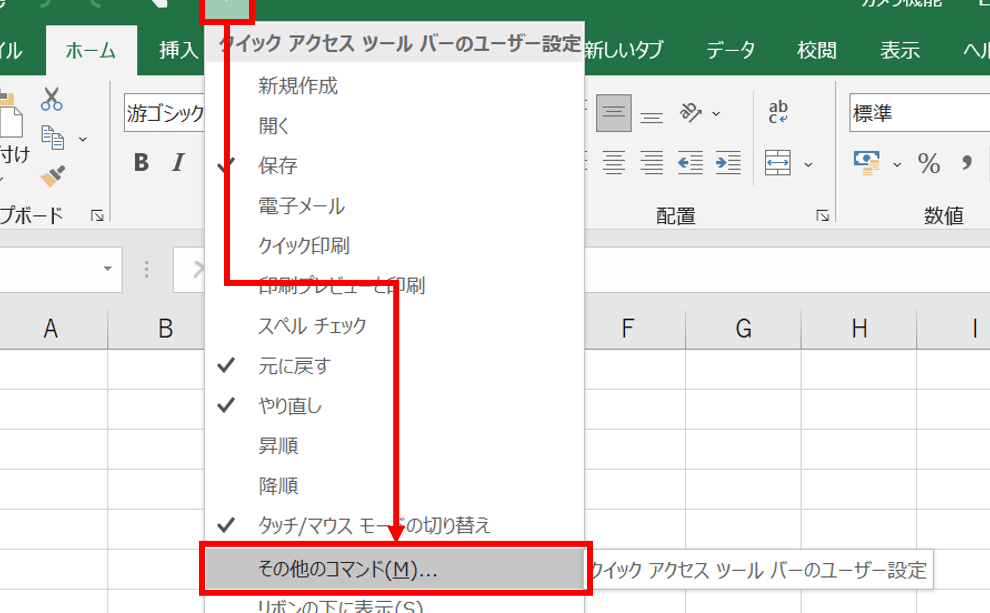Select the Format Painter brush icon
The height and width of the screenshot is (613, 990).
click(52, 177)
